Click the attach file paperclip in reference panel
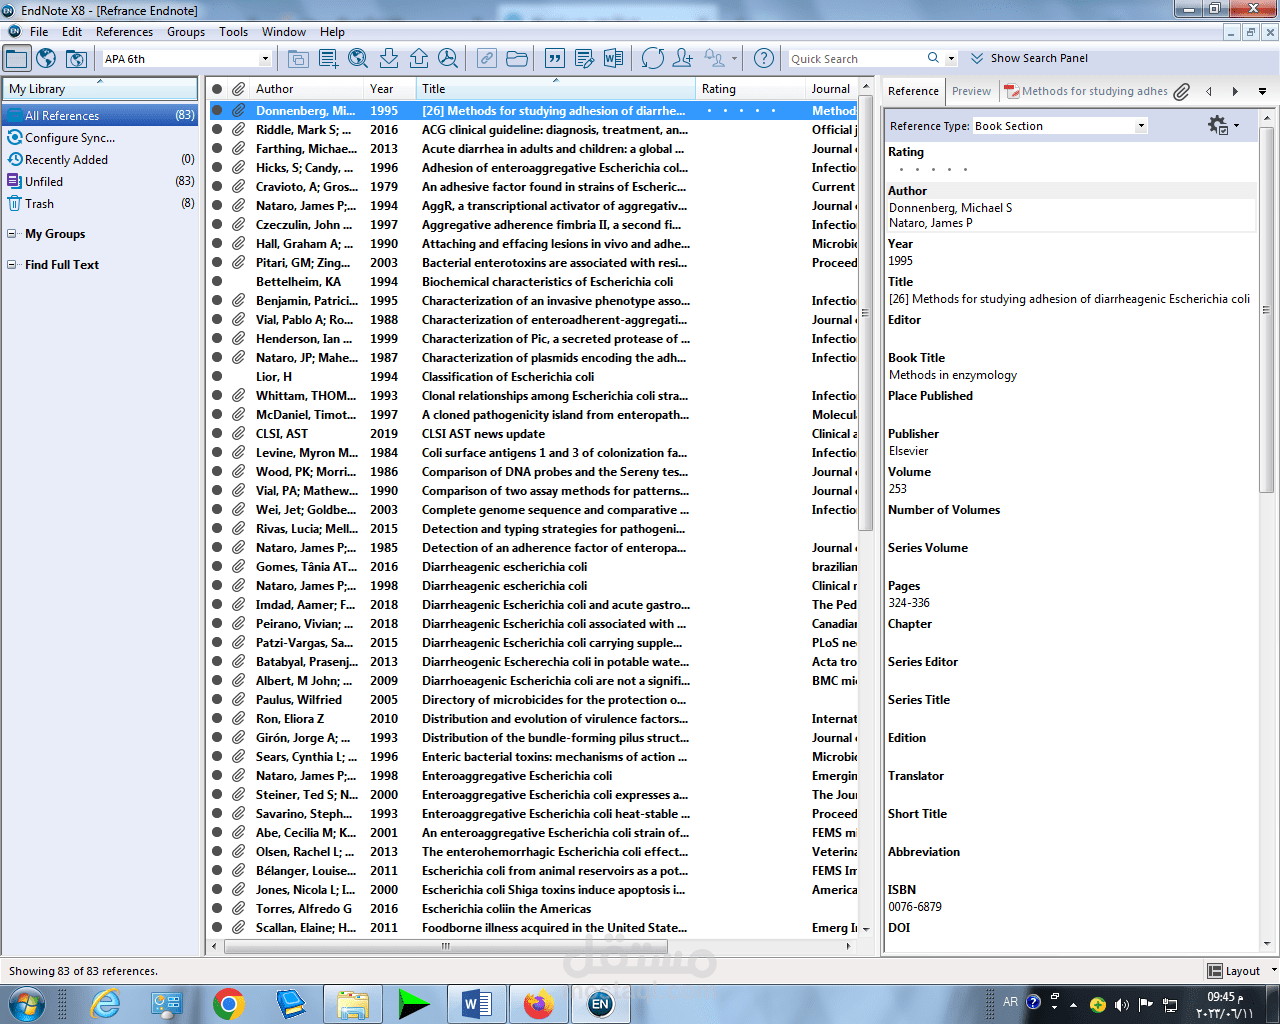The height and width of the screenshot is (1024, 1280). click(1182, 91)
